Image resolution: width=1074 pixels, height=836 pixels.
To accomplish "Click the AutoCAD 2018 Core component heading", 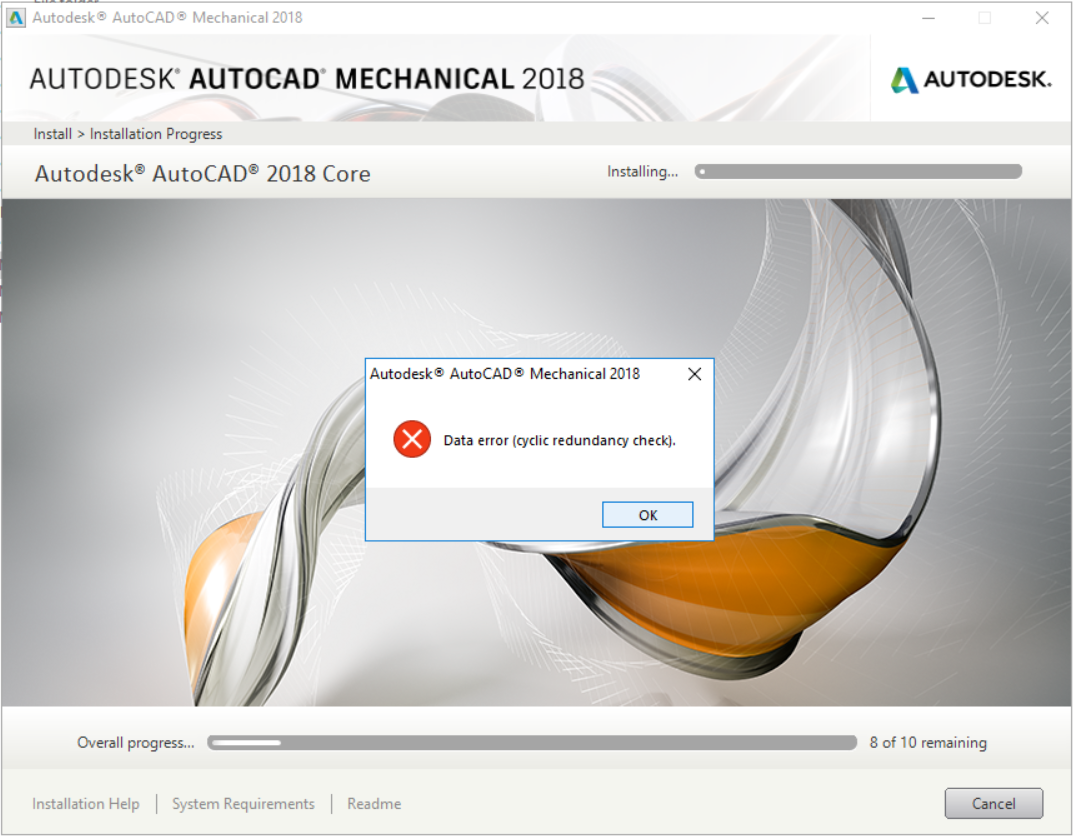I will (203, 174).
